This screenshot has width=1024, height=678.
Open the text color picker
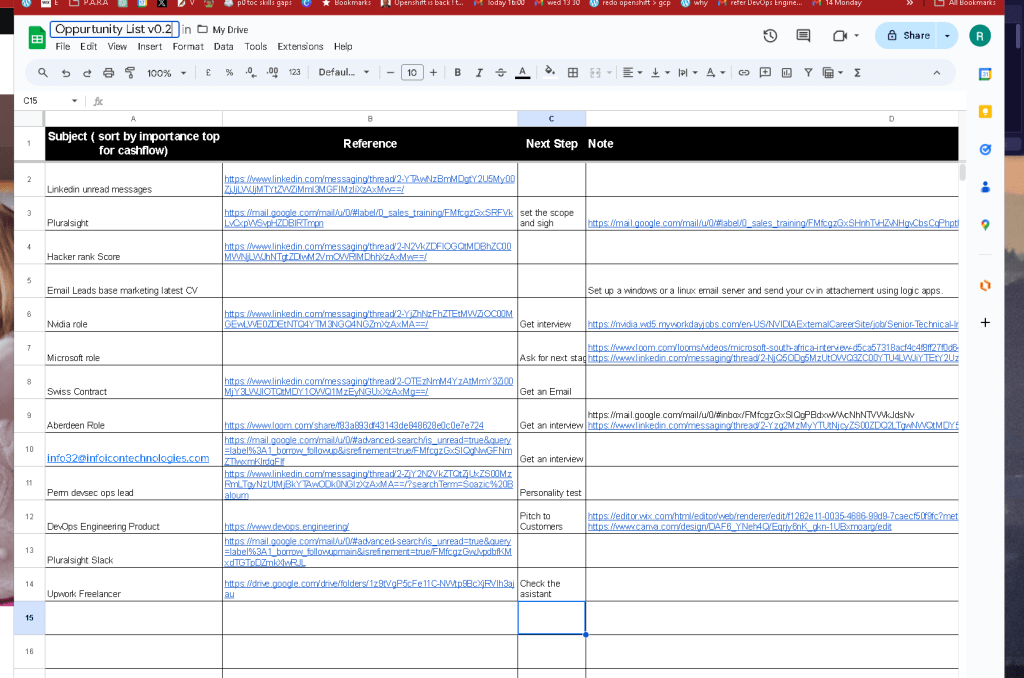point(522,73)
